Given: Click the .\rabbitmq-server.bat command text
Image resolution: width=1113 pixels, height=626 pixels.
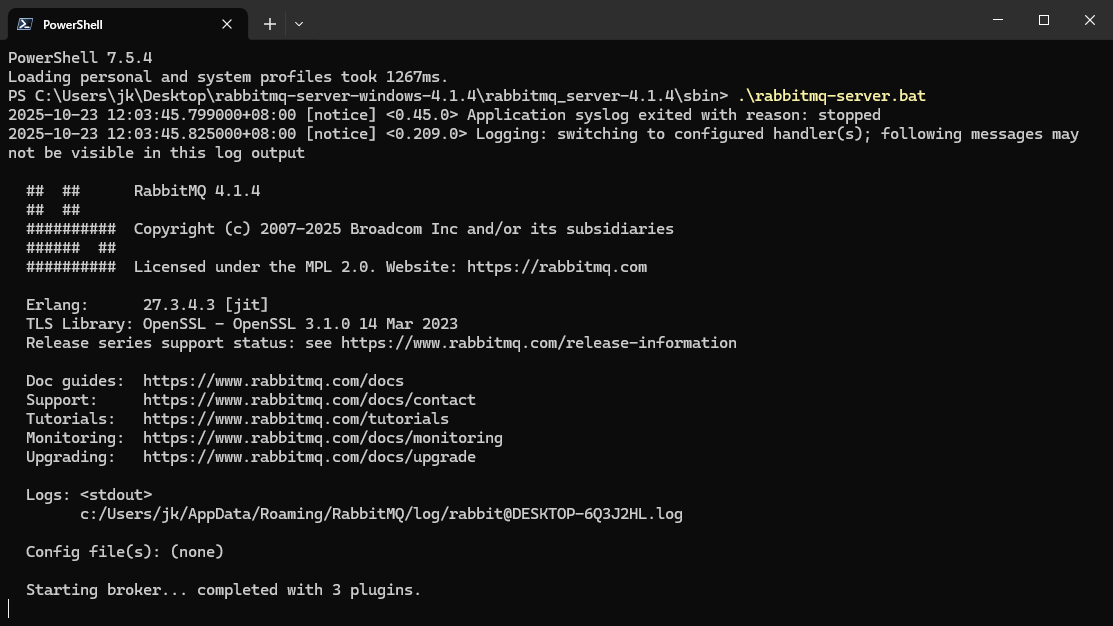Looking at the screenshot, I should (831, 96).
